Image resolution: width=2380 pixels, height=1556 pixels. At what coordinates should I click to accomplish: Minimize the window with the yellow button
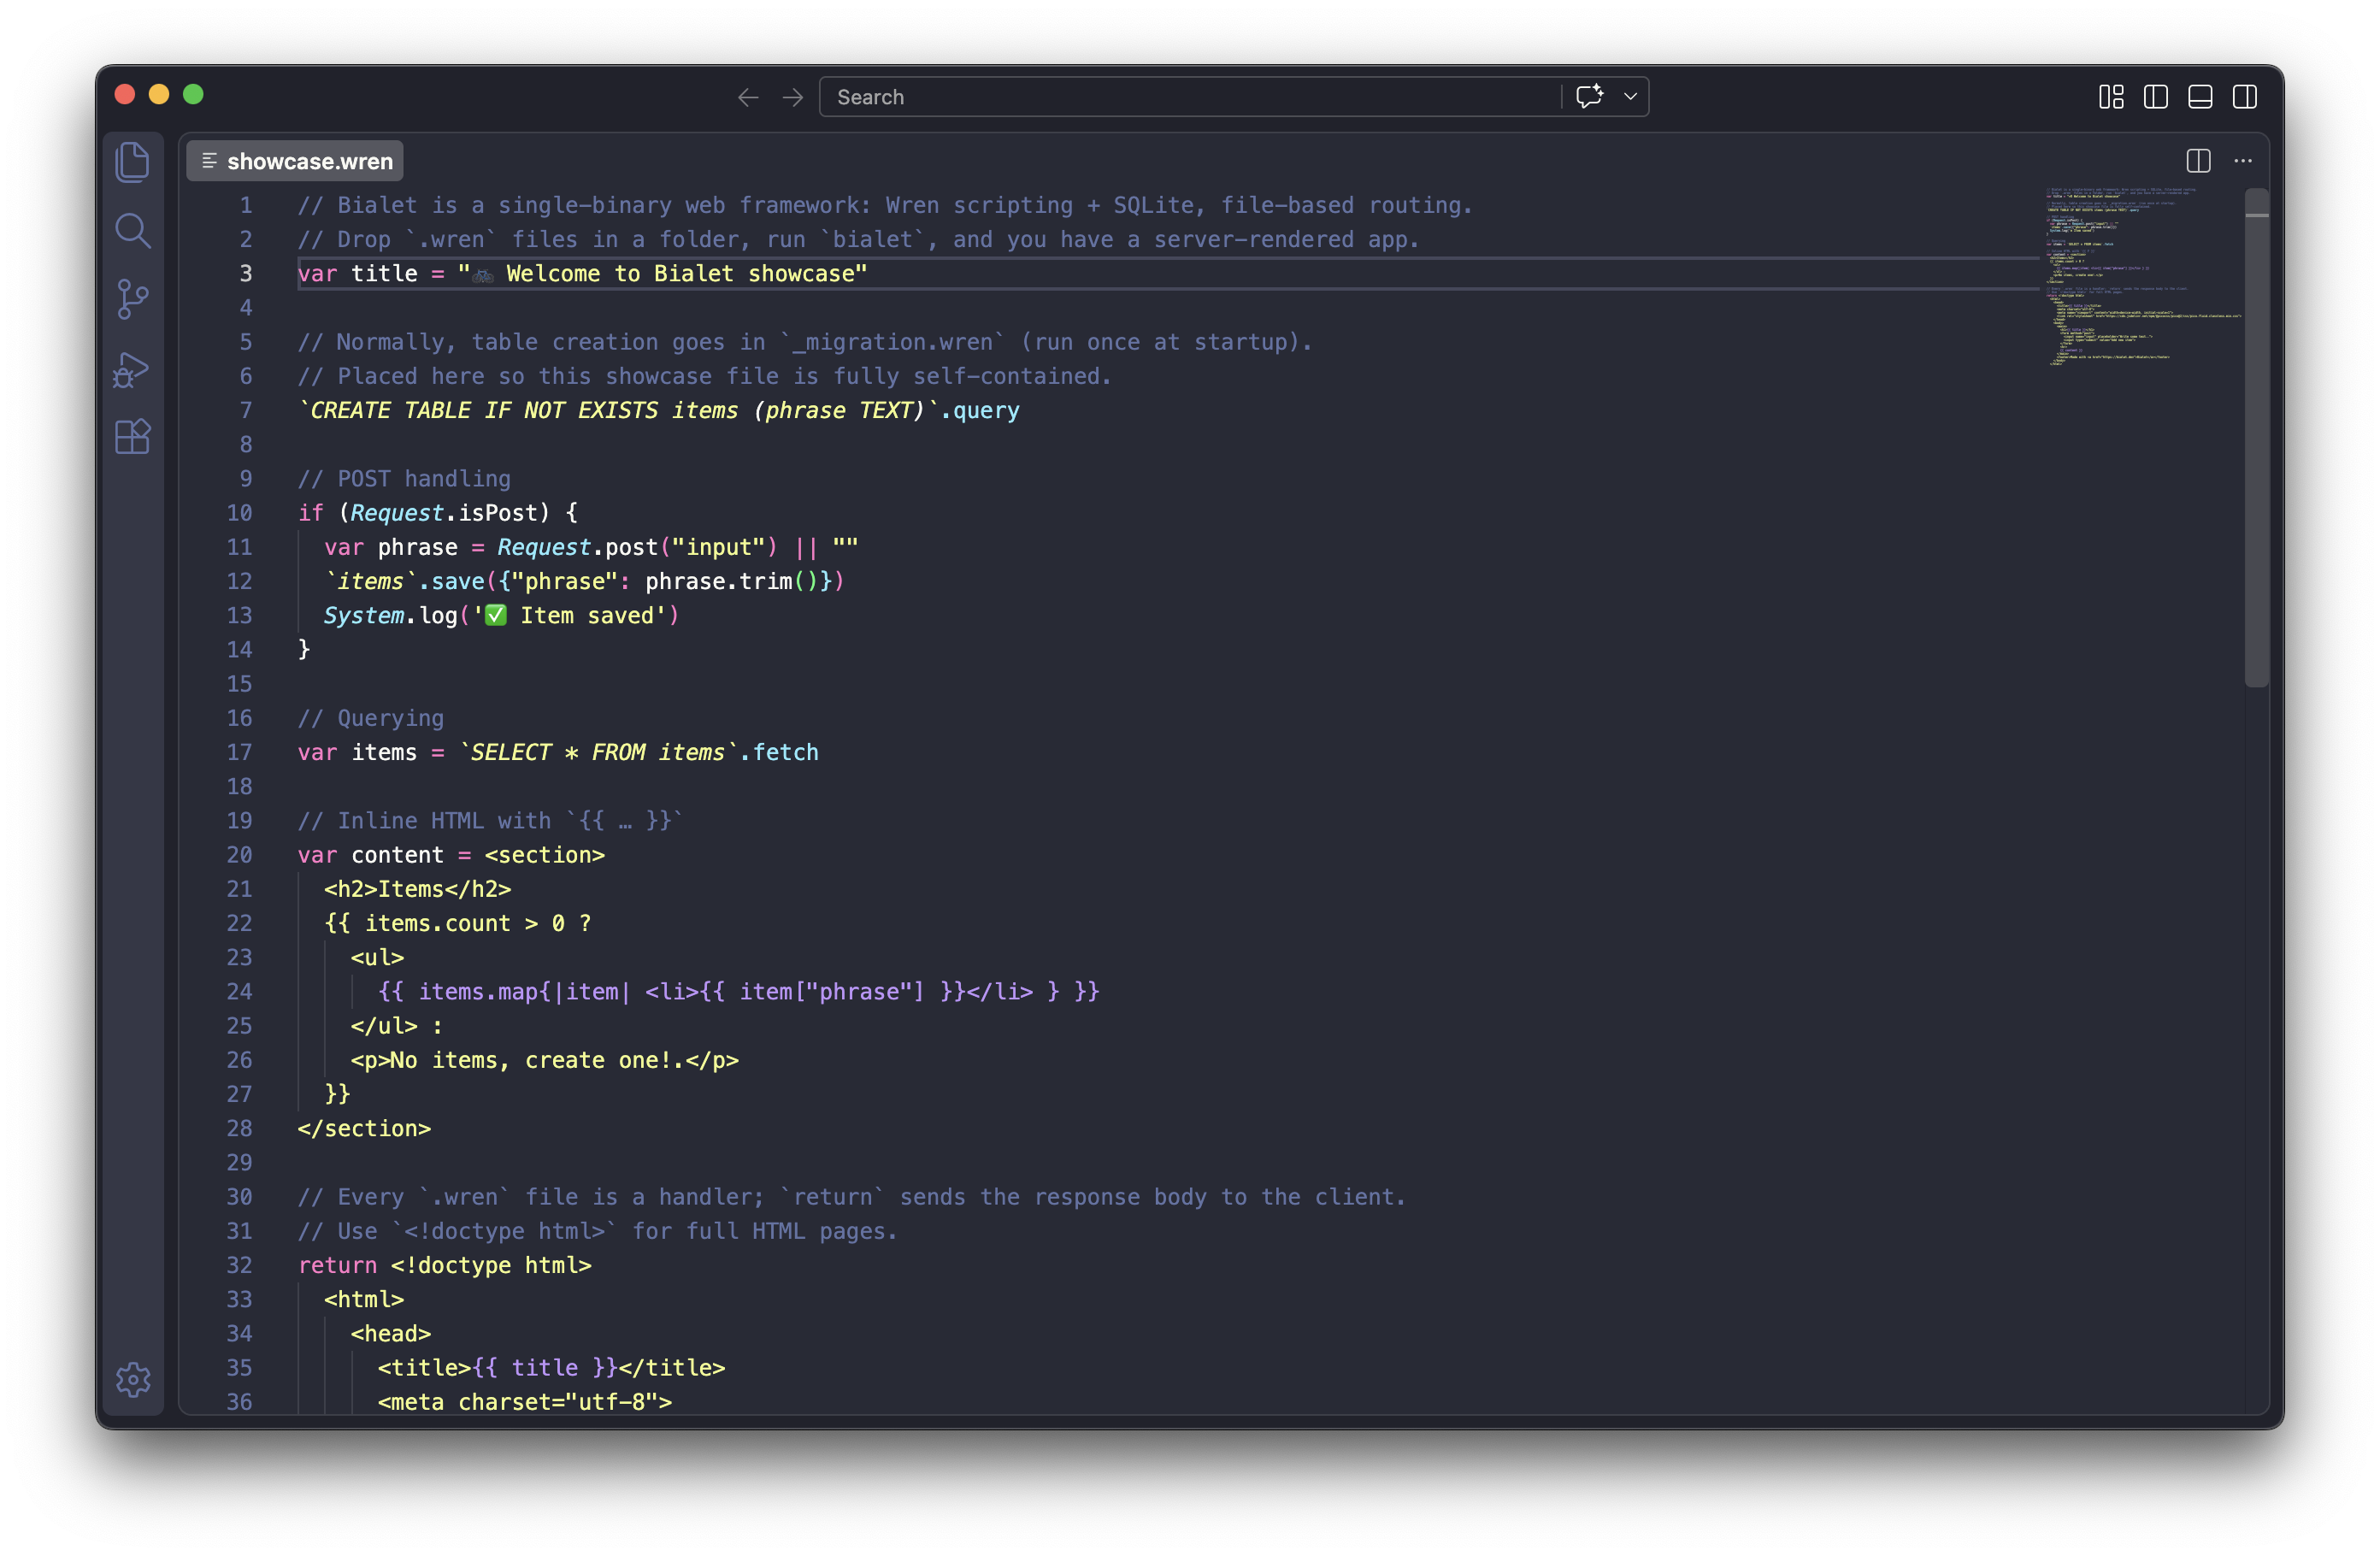click(159, 94)
